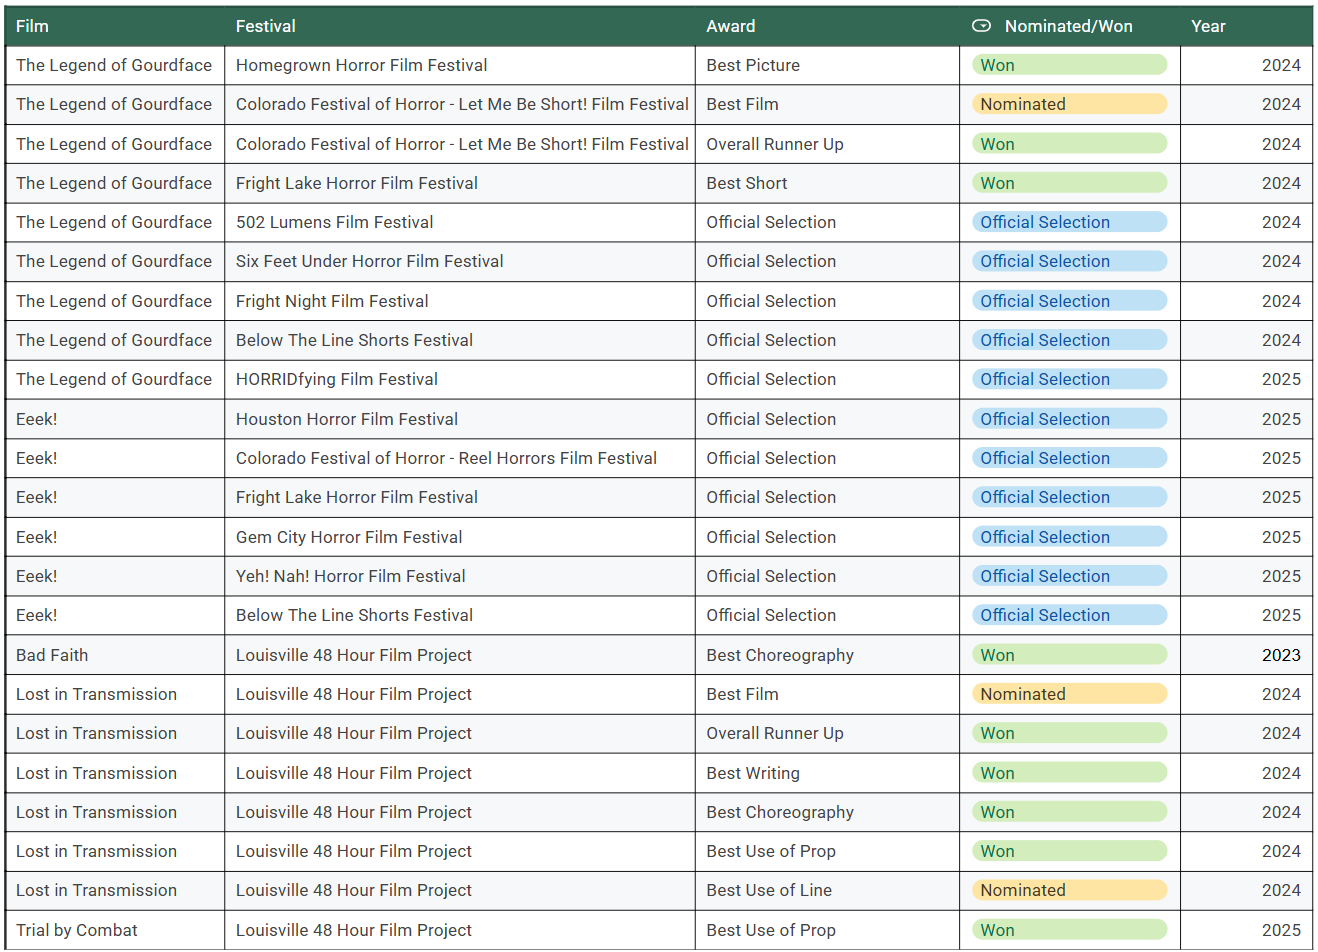Select The Legend of Gourdface in Fright Night row
Image resolution: width=1318 pixels, height=952 pixels.
click(x=115, y=301)
